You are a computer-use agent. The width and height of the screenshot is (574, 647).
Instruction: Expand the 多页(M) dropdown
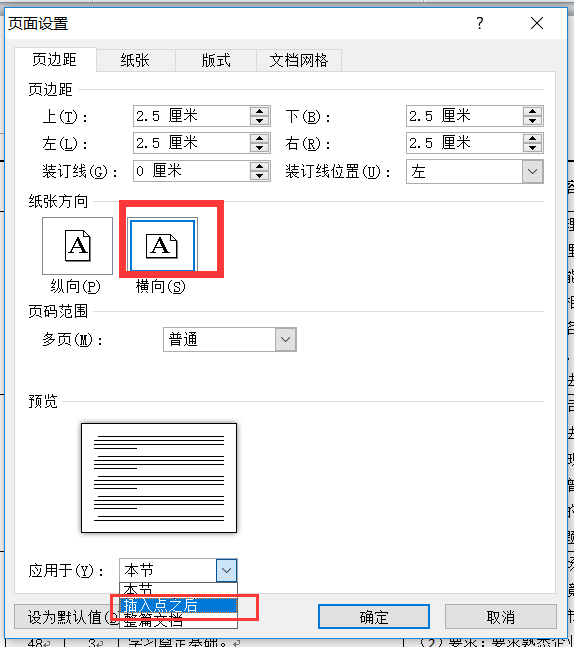(286, 340)
